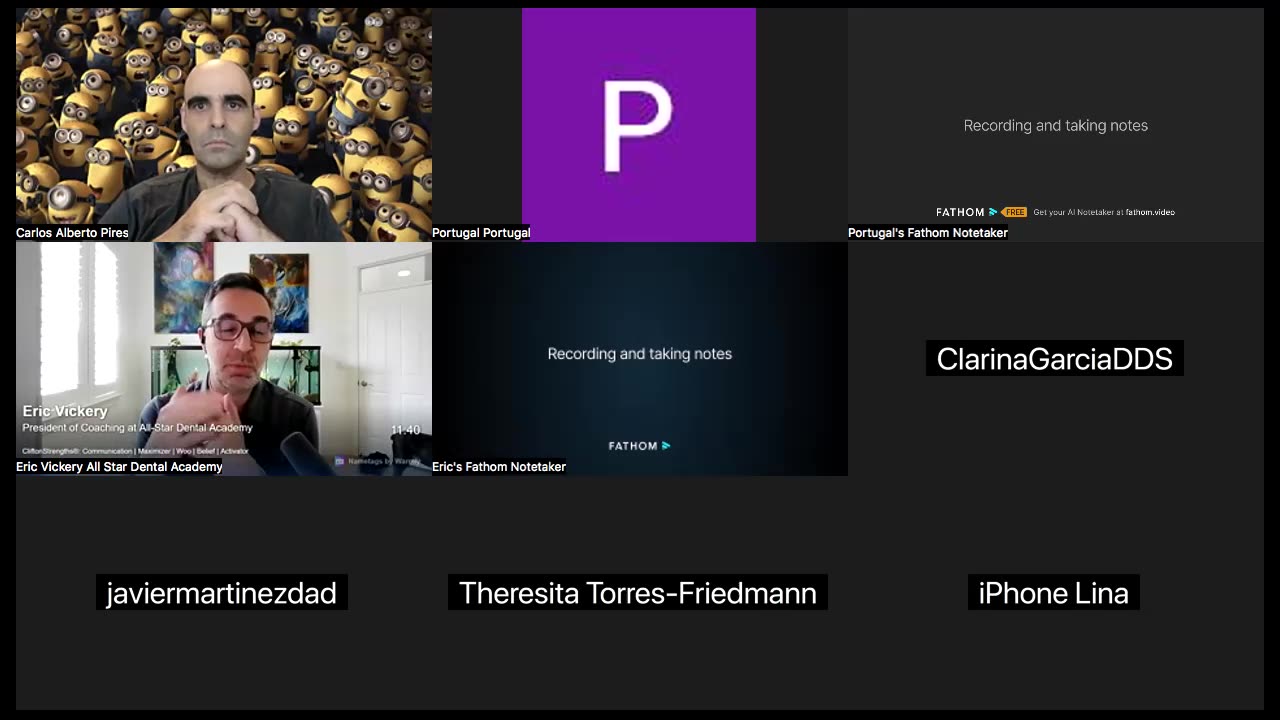Click Recording and taking notes in Eric's tile
This screenshot has height=720, width=1280.
640,354
